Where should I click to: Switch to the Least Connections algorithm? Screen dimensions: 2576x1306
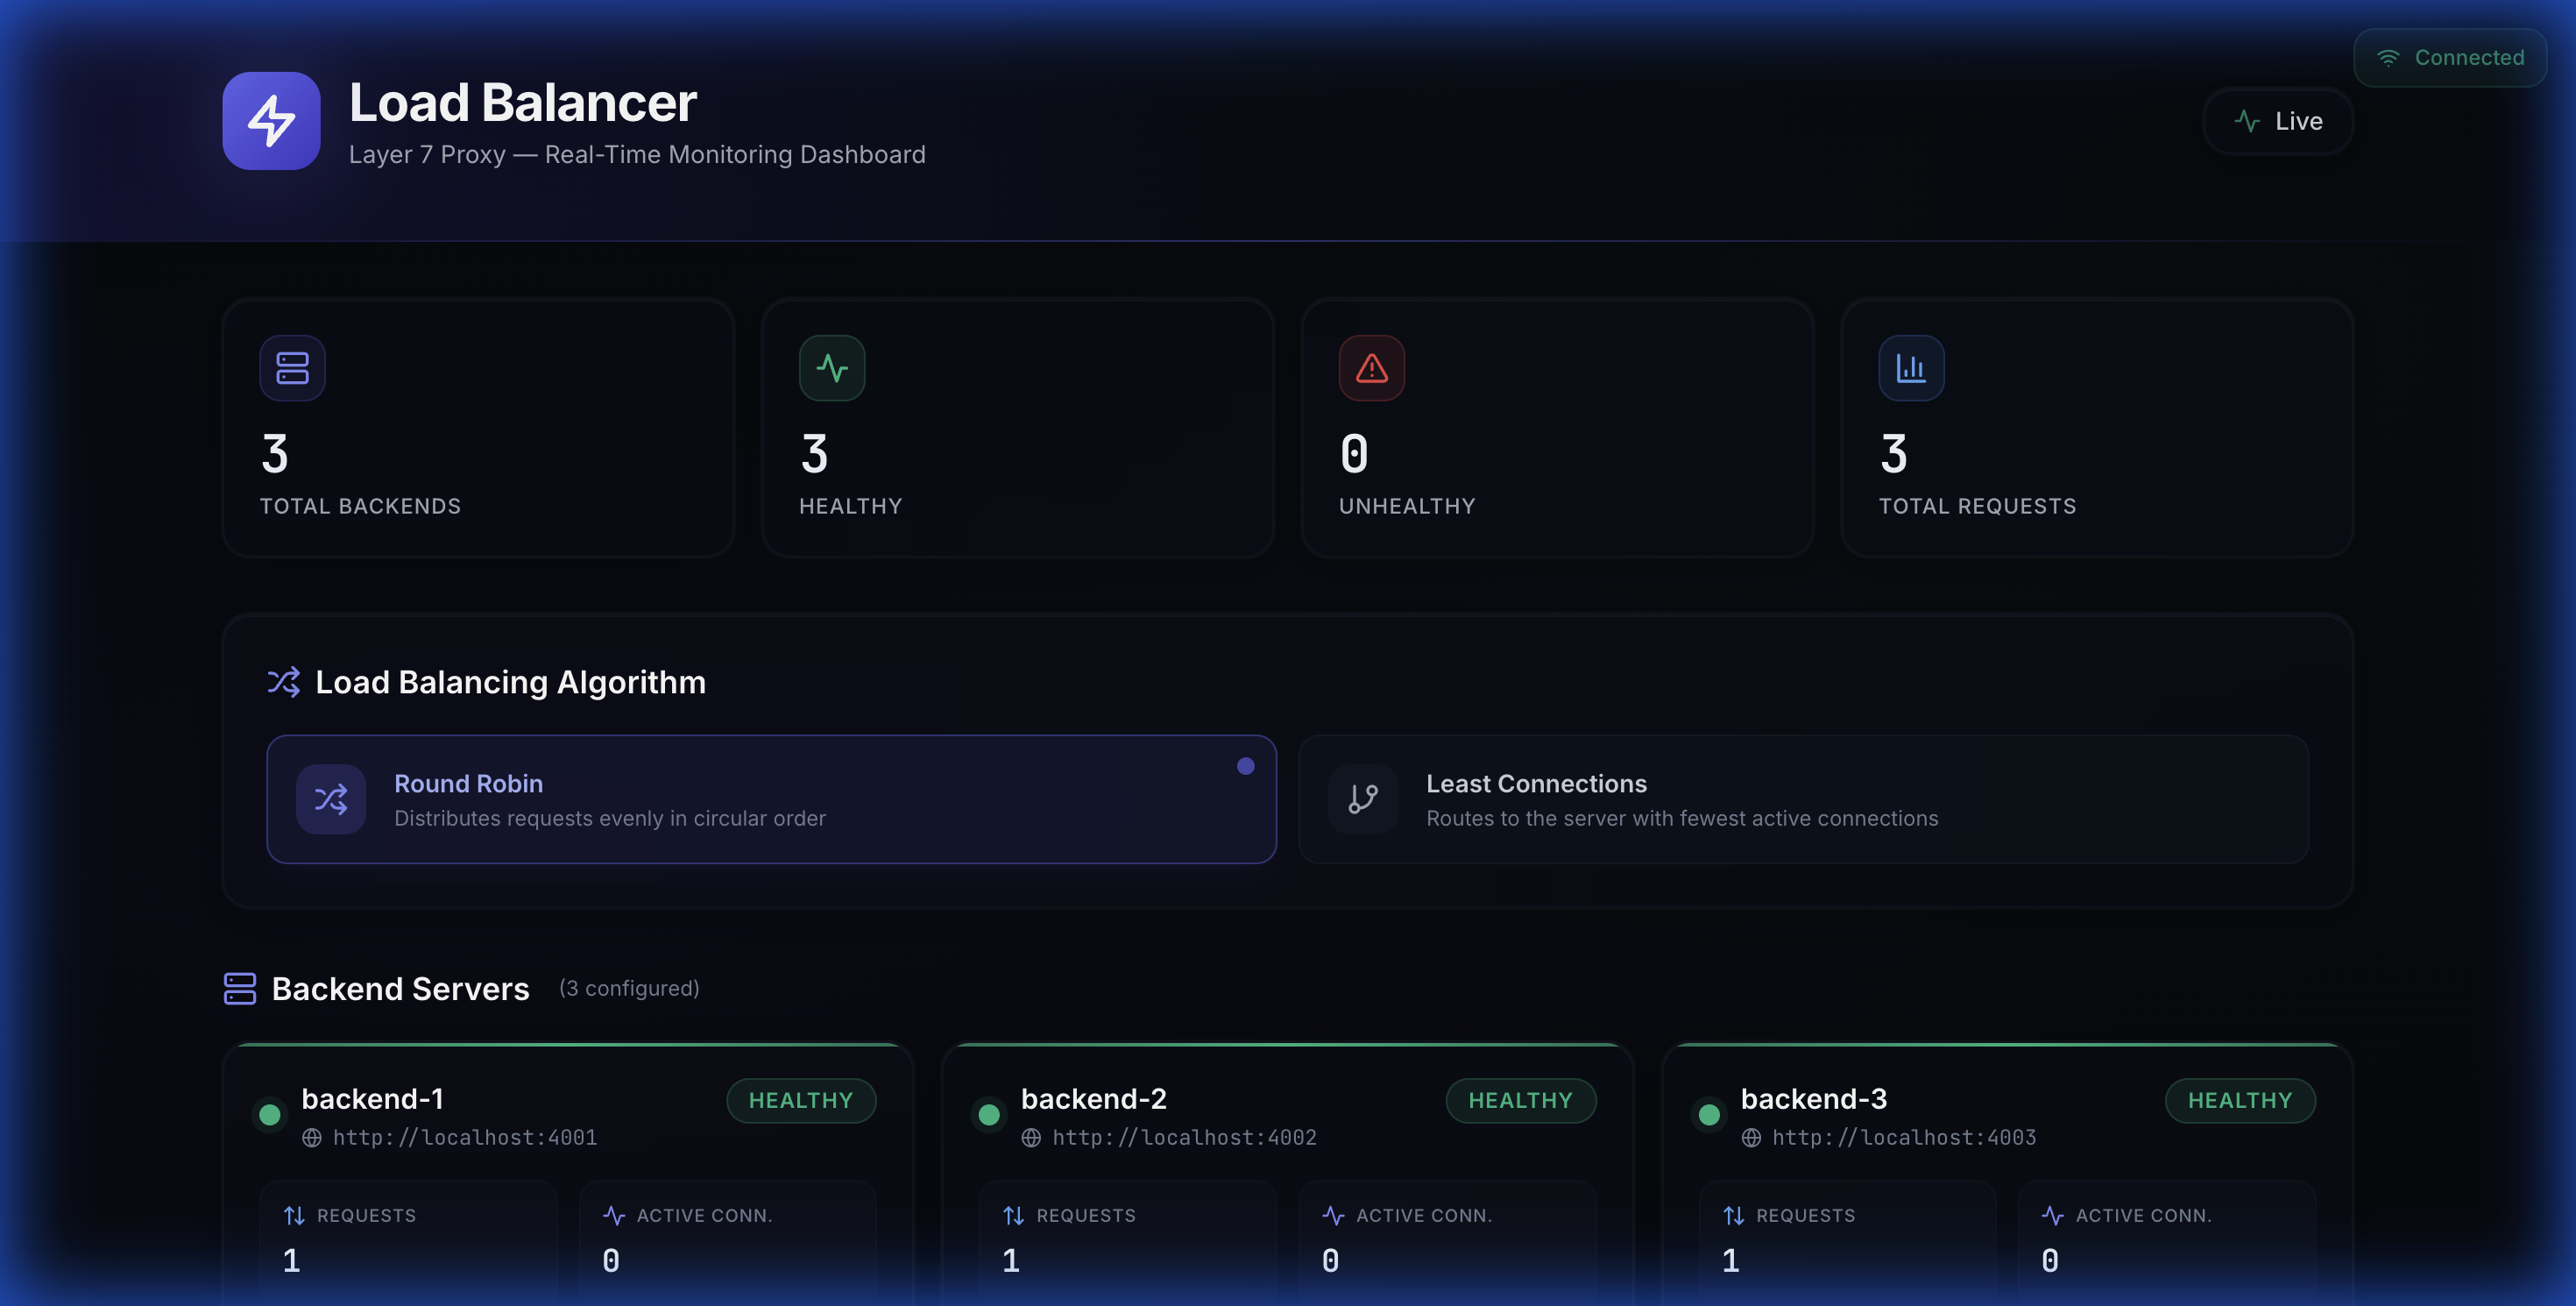(x=1802, y=799)
